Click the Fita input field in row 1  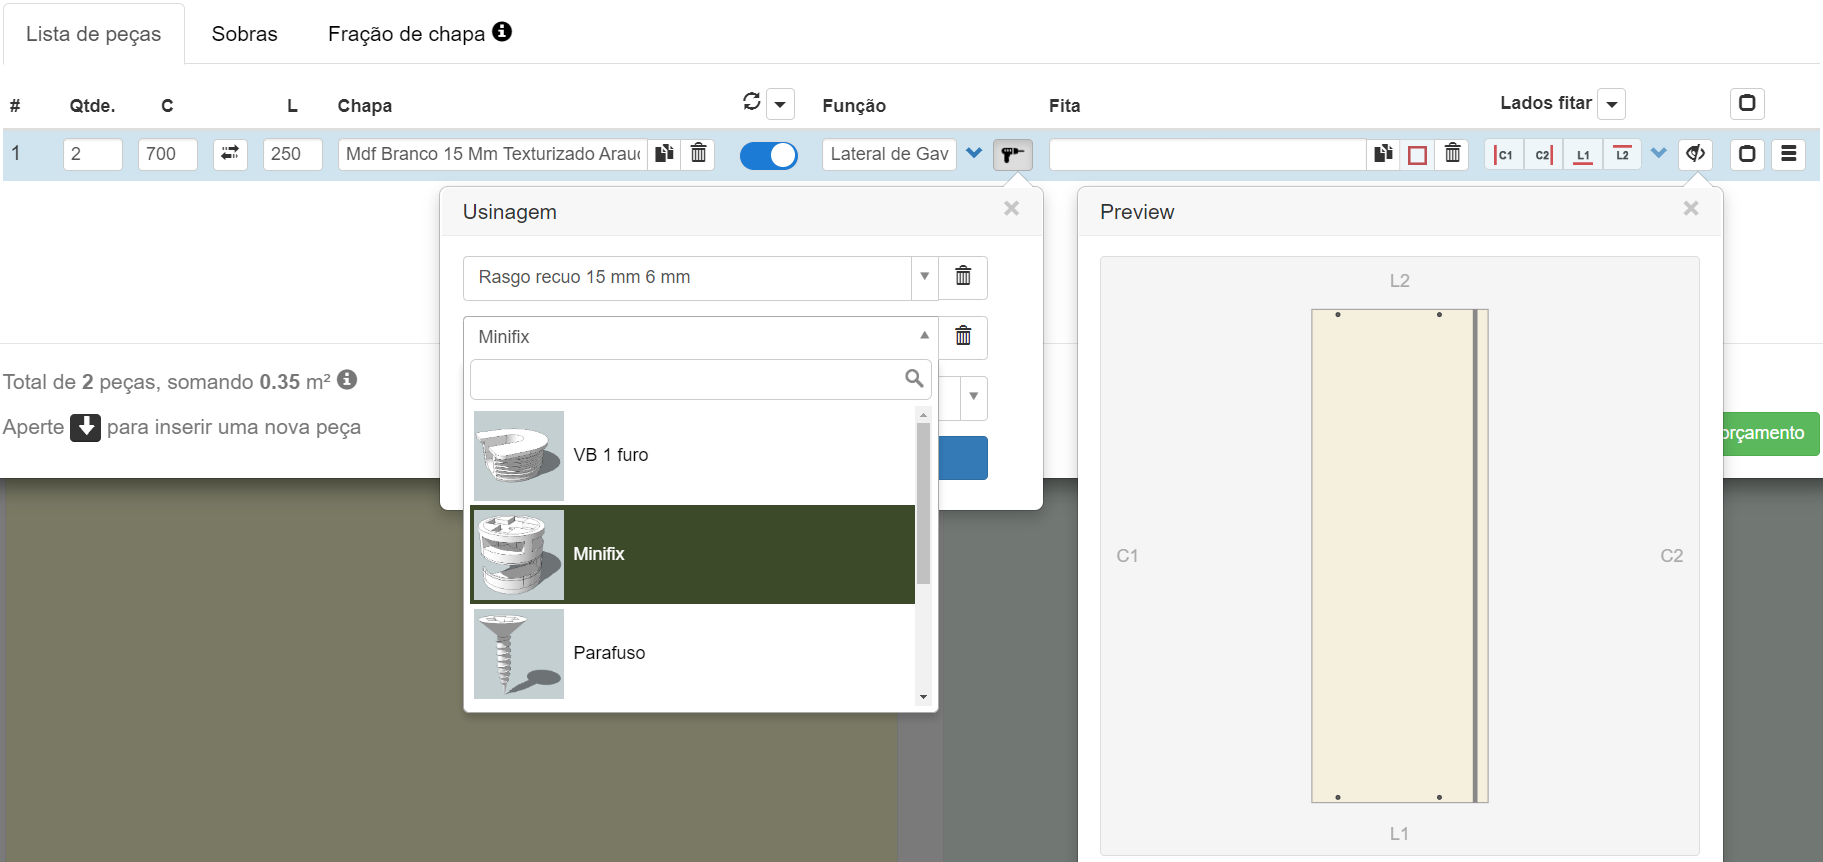click(1206, 154)
